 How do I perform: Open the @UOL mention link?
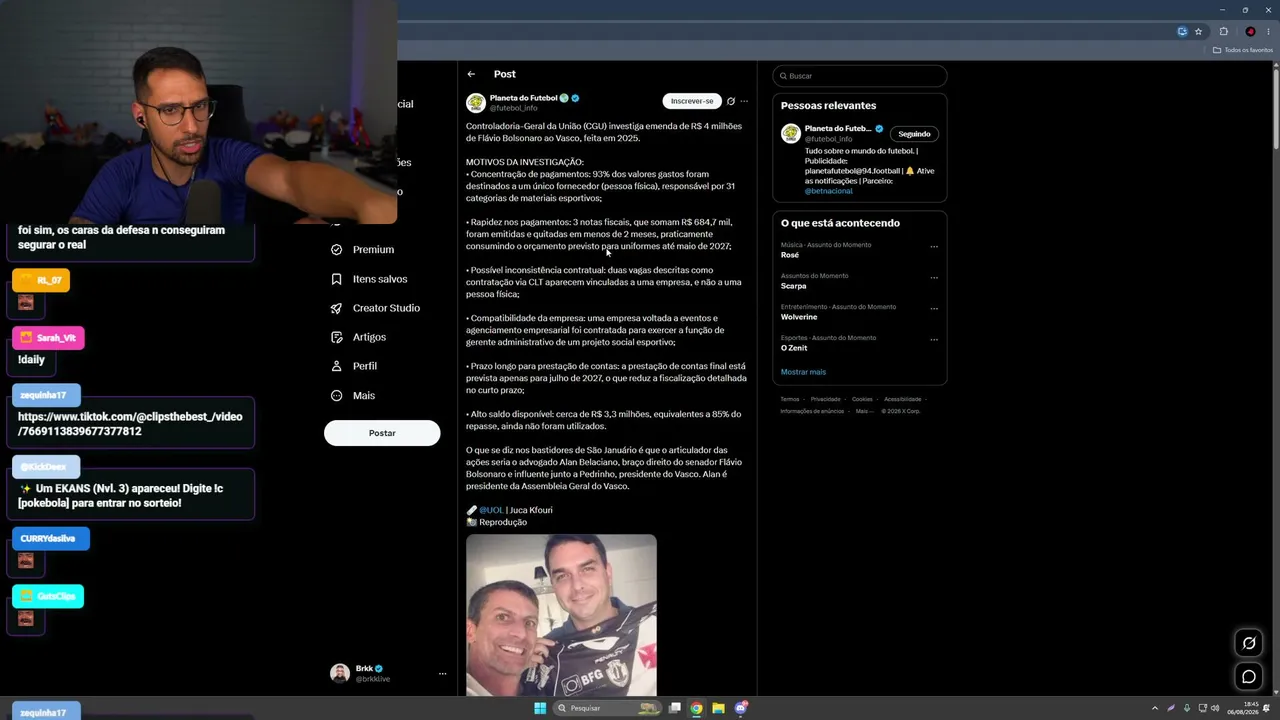coord(491,510)
